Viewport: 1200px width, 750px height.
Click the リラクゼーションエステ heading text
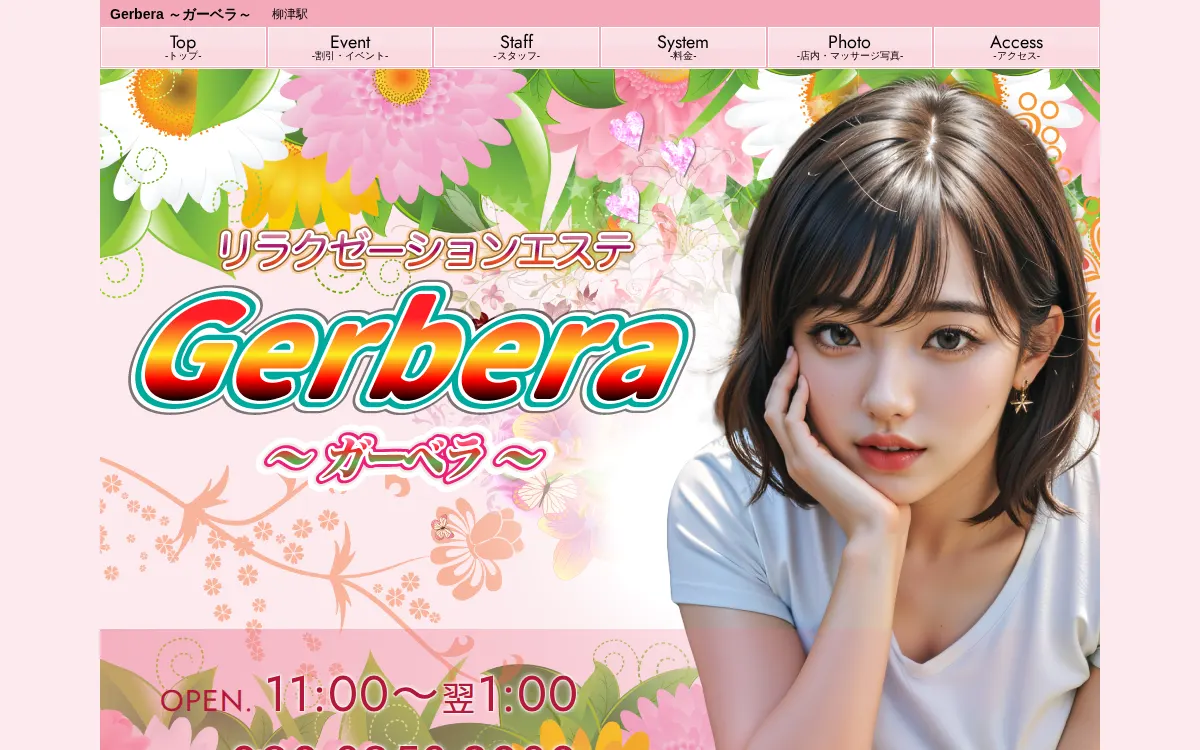click(426, 250)
